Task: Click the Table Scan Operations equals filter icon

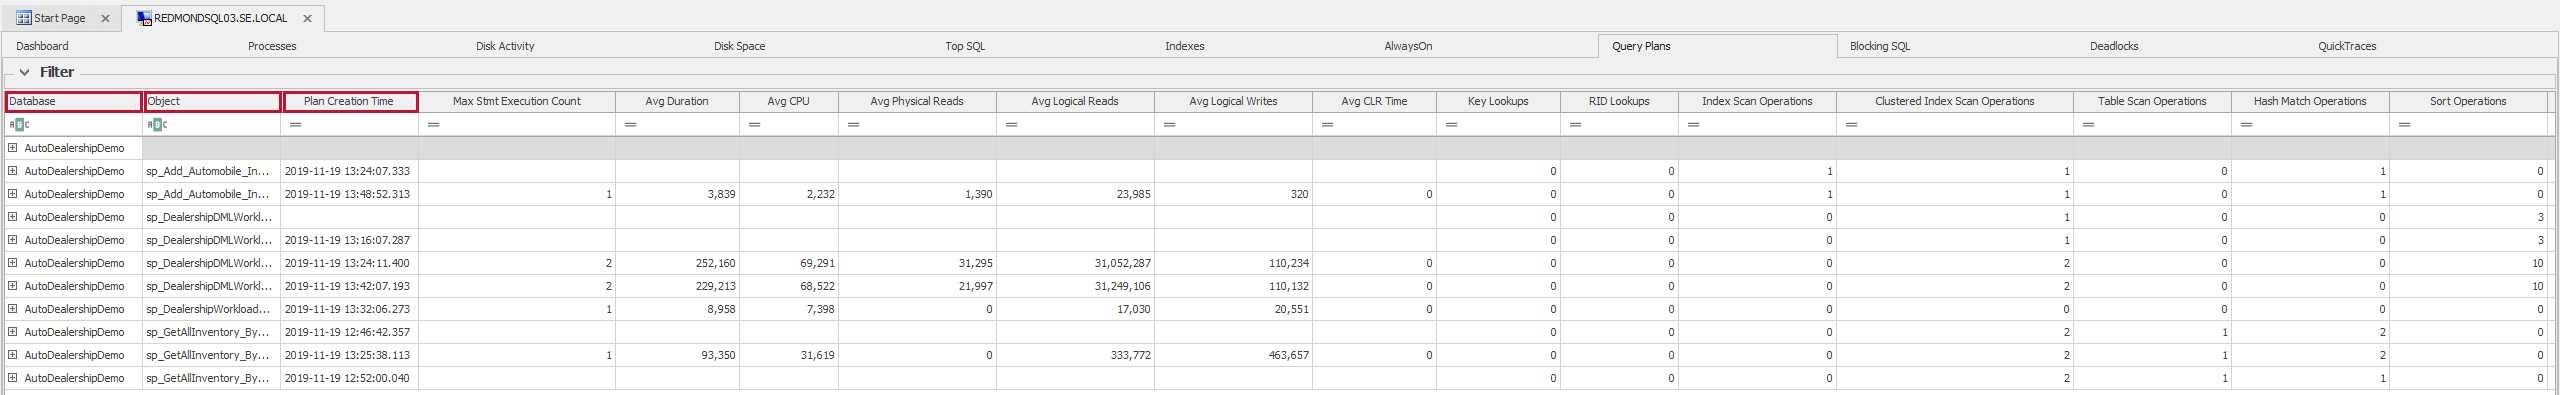Action: [2088, 125]
